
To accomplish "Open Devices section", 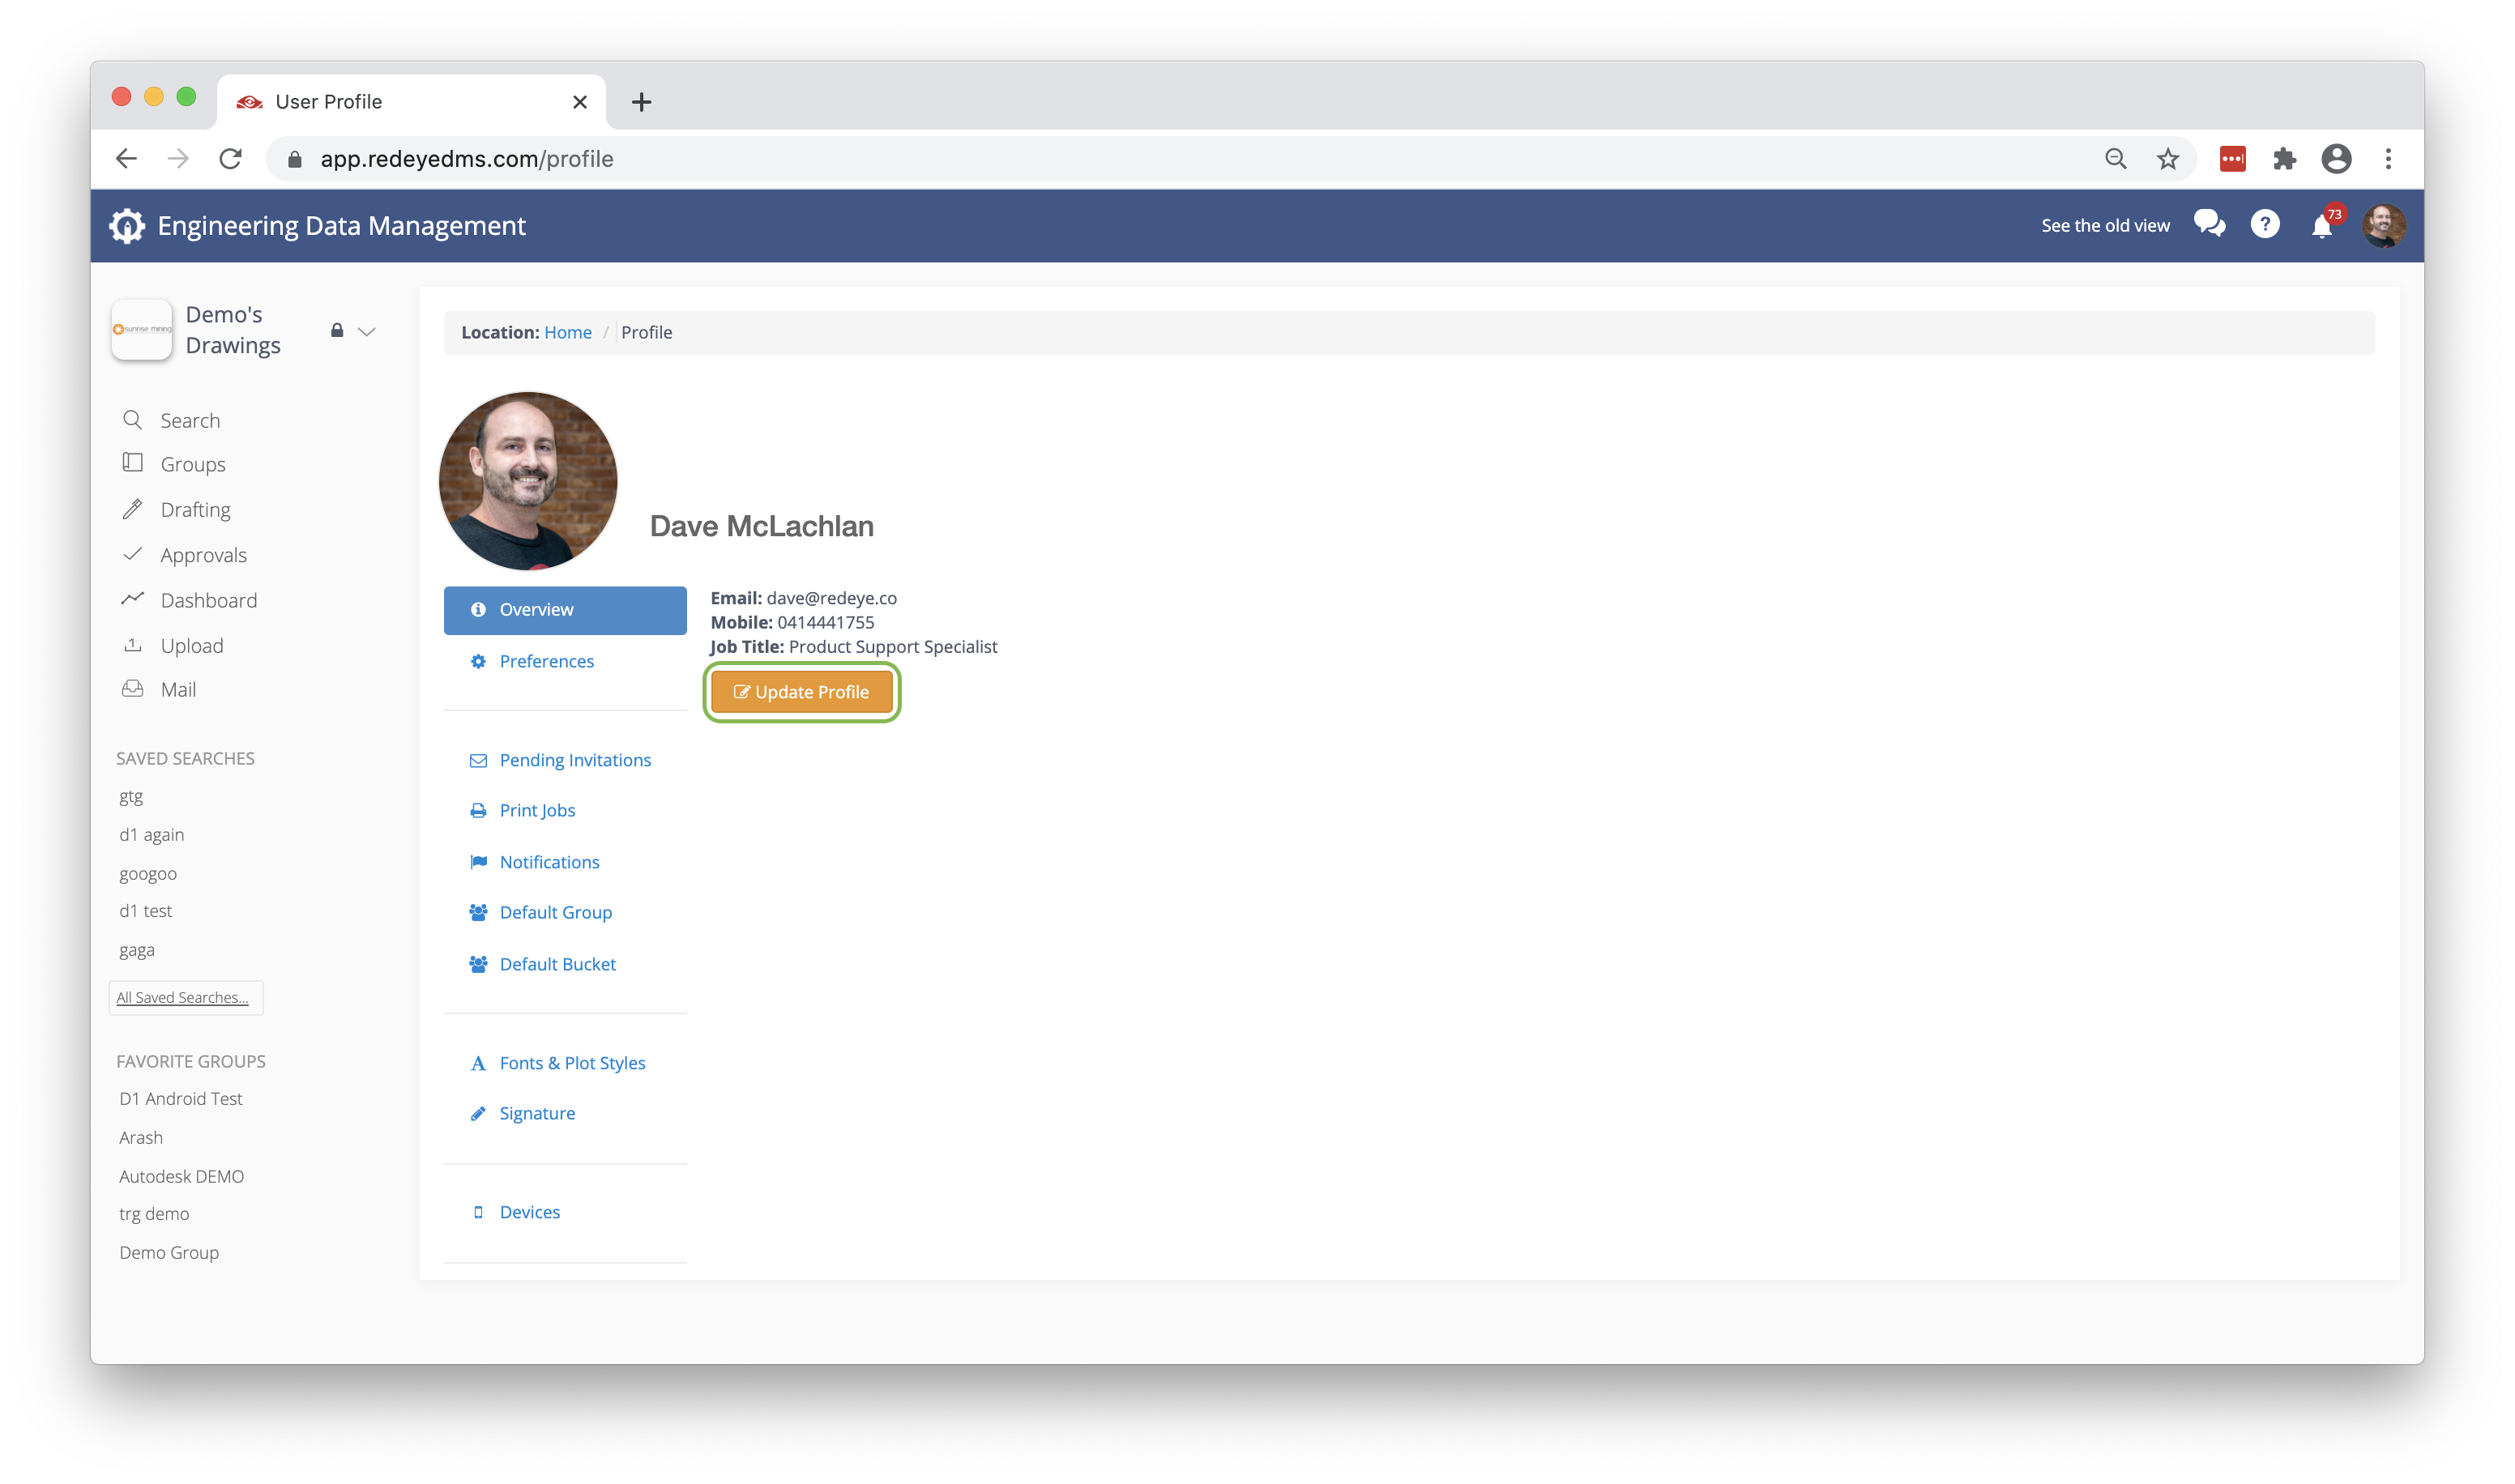I will (x=529, y=1213).
